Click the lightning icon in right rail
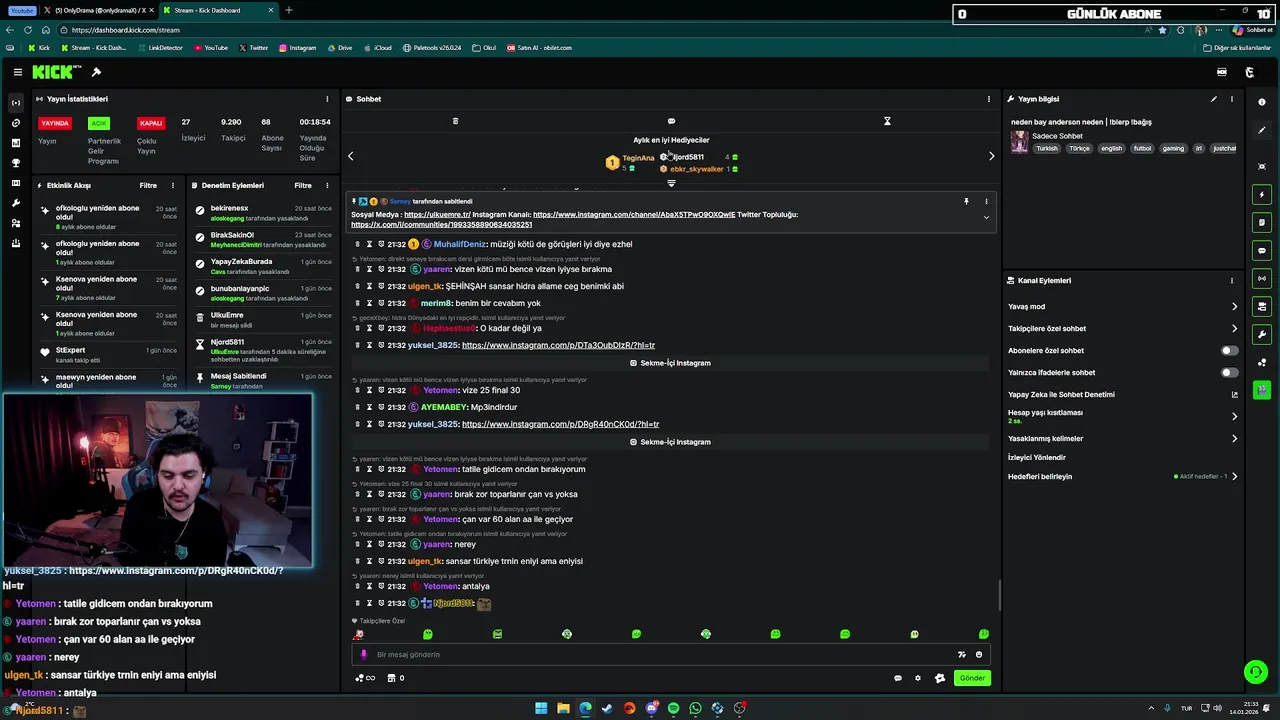The height and width of the screenshot is (720, 1280). coord(1262,194)
